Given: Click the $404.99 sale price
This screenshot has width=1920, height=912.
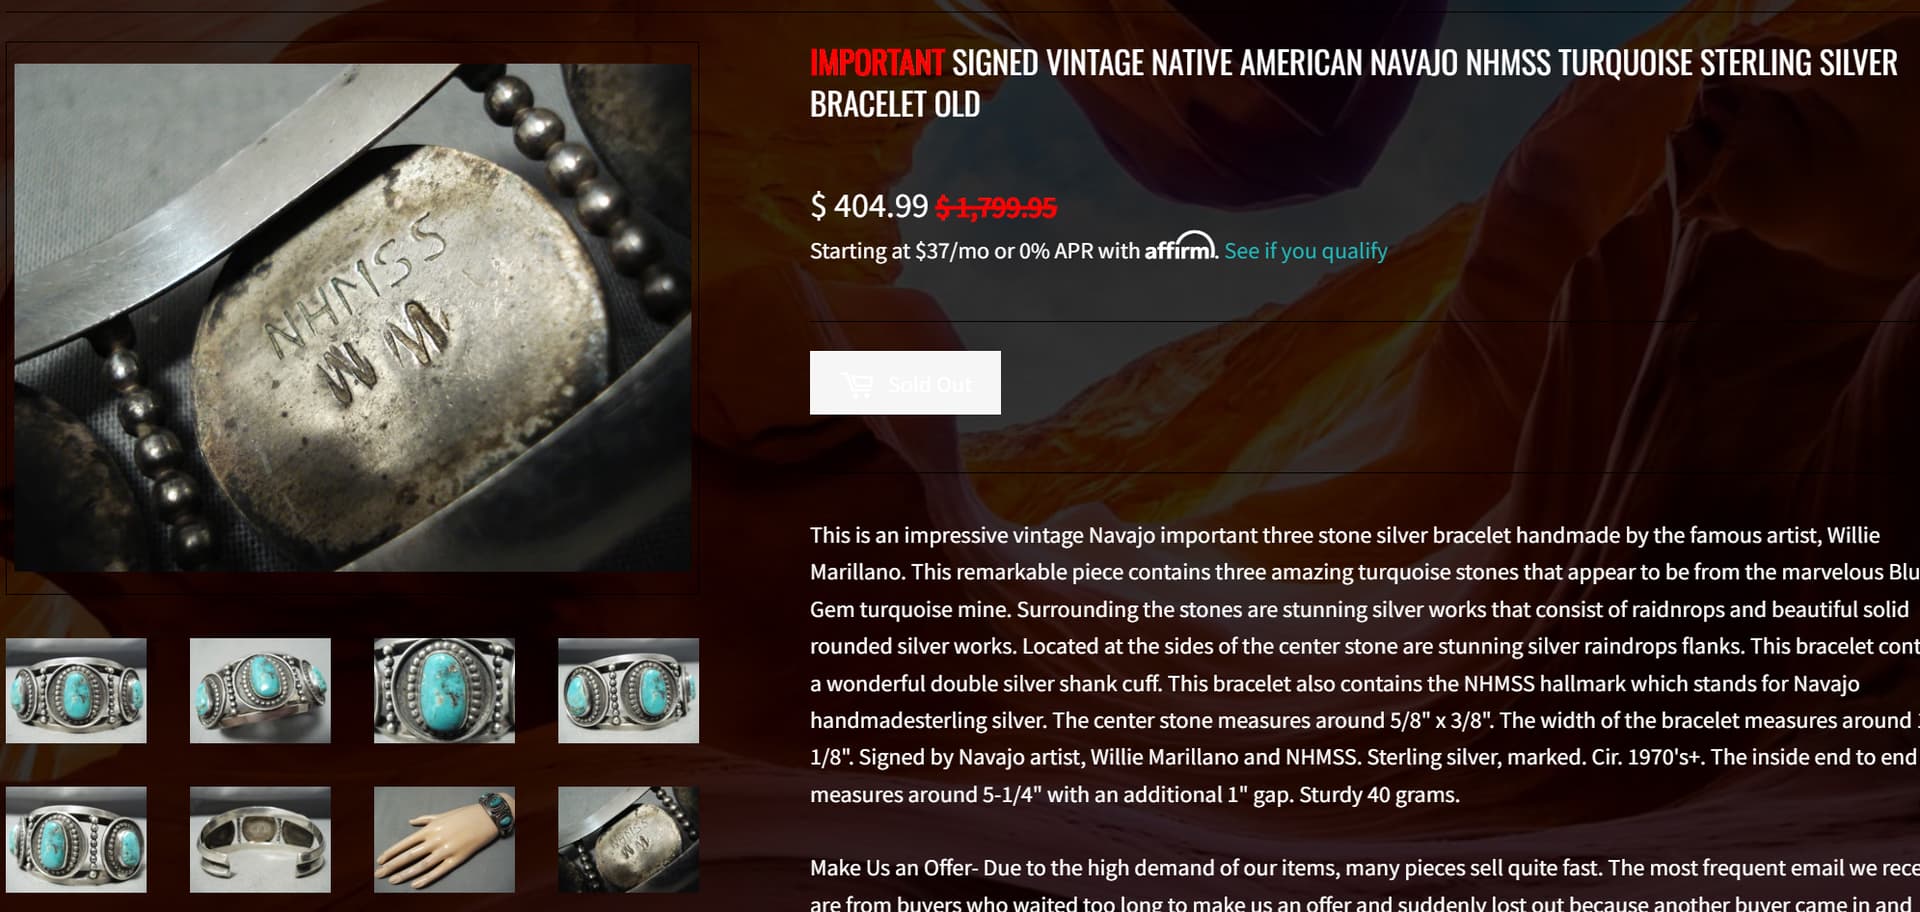Looking at the screenshot, I should [869, 206].
